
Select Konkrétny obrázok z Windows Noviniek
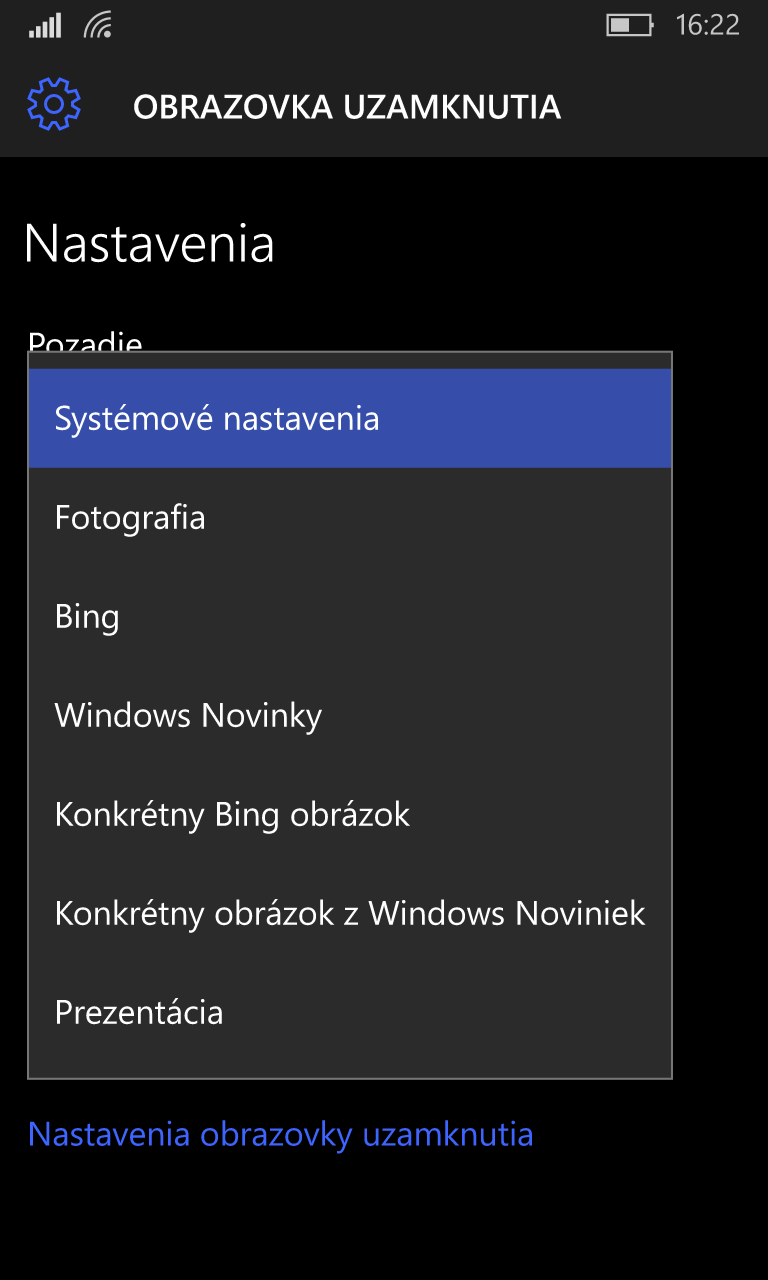(x=350, y=913)
